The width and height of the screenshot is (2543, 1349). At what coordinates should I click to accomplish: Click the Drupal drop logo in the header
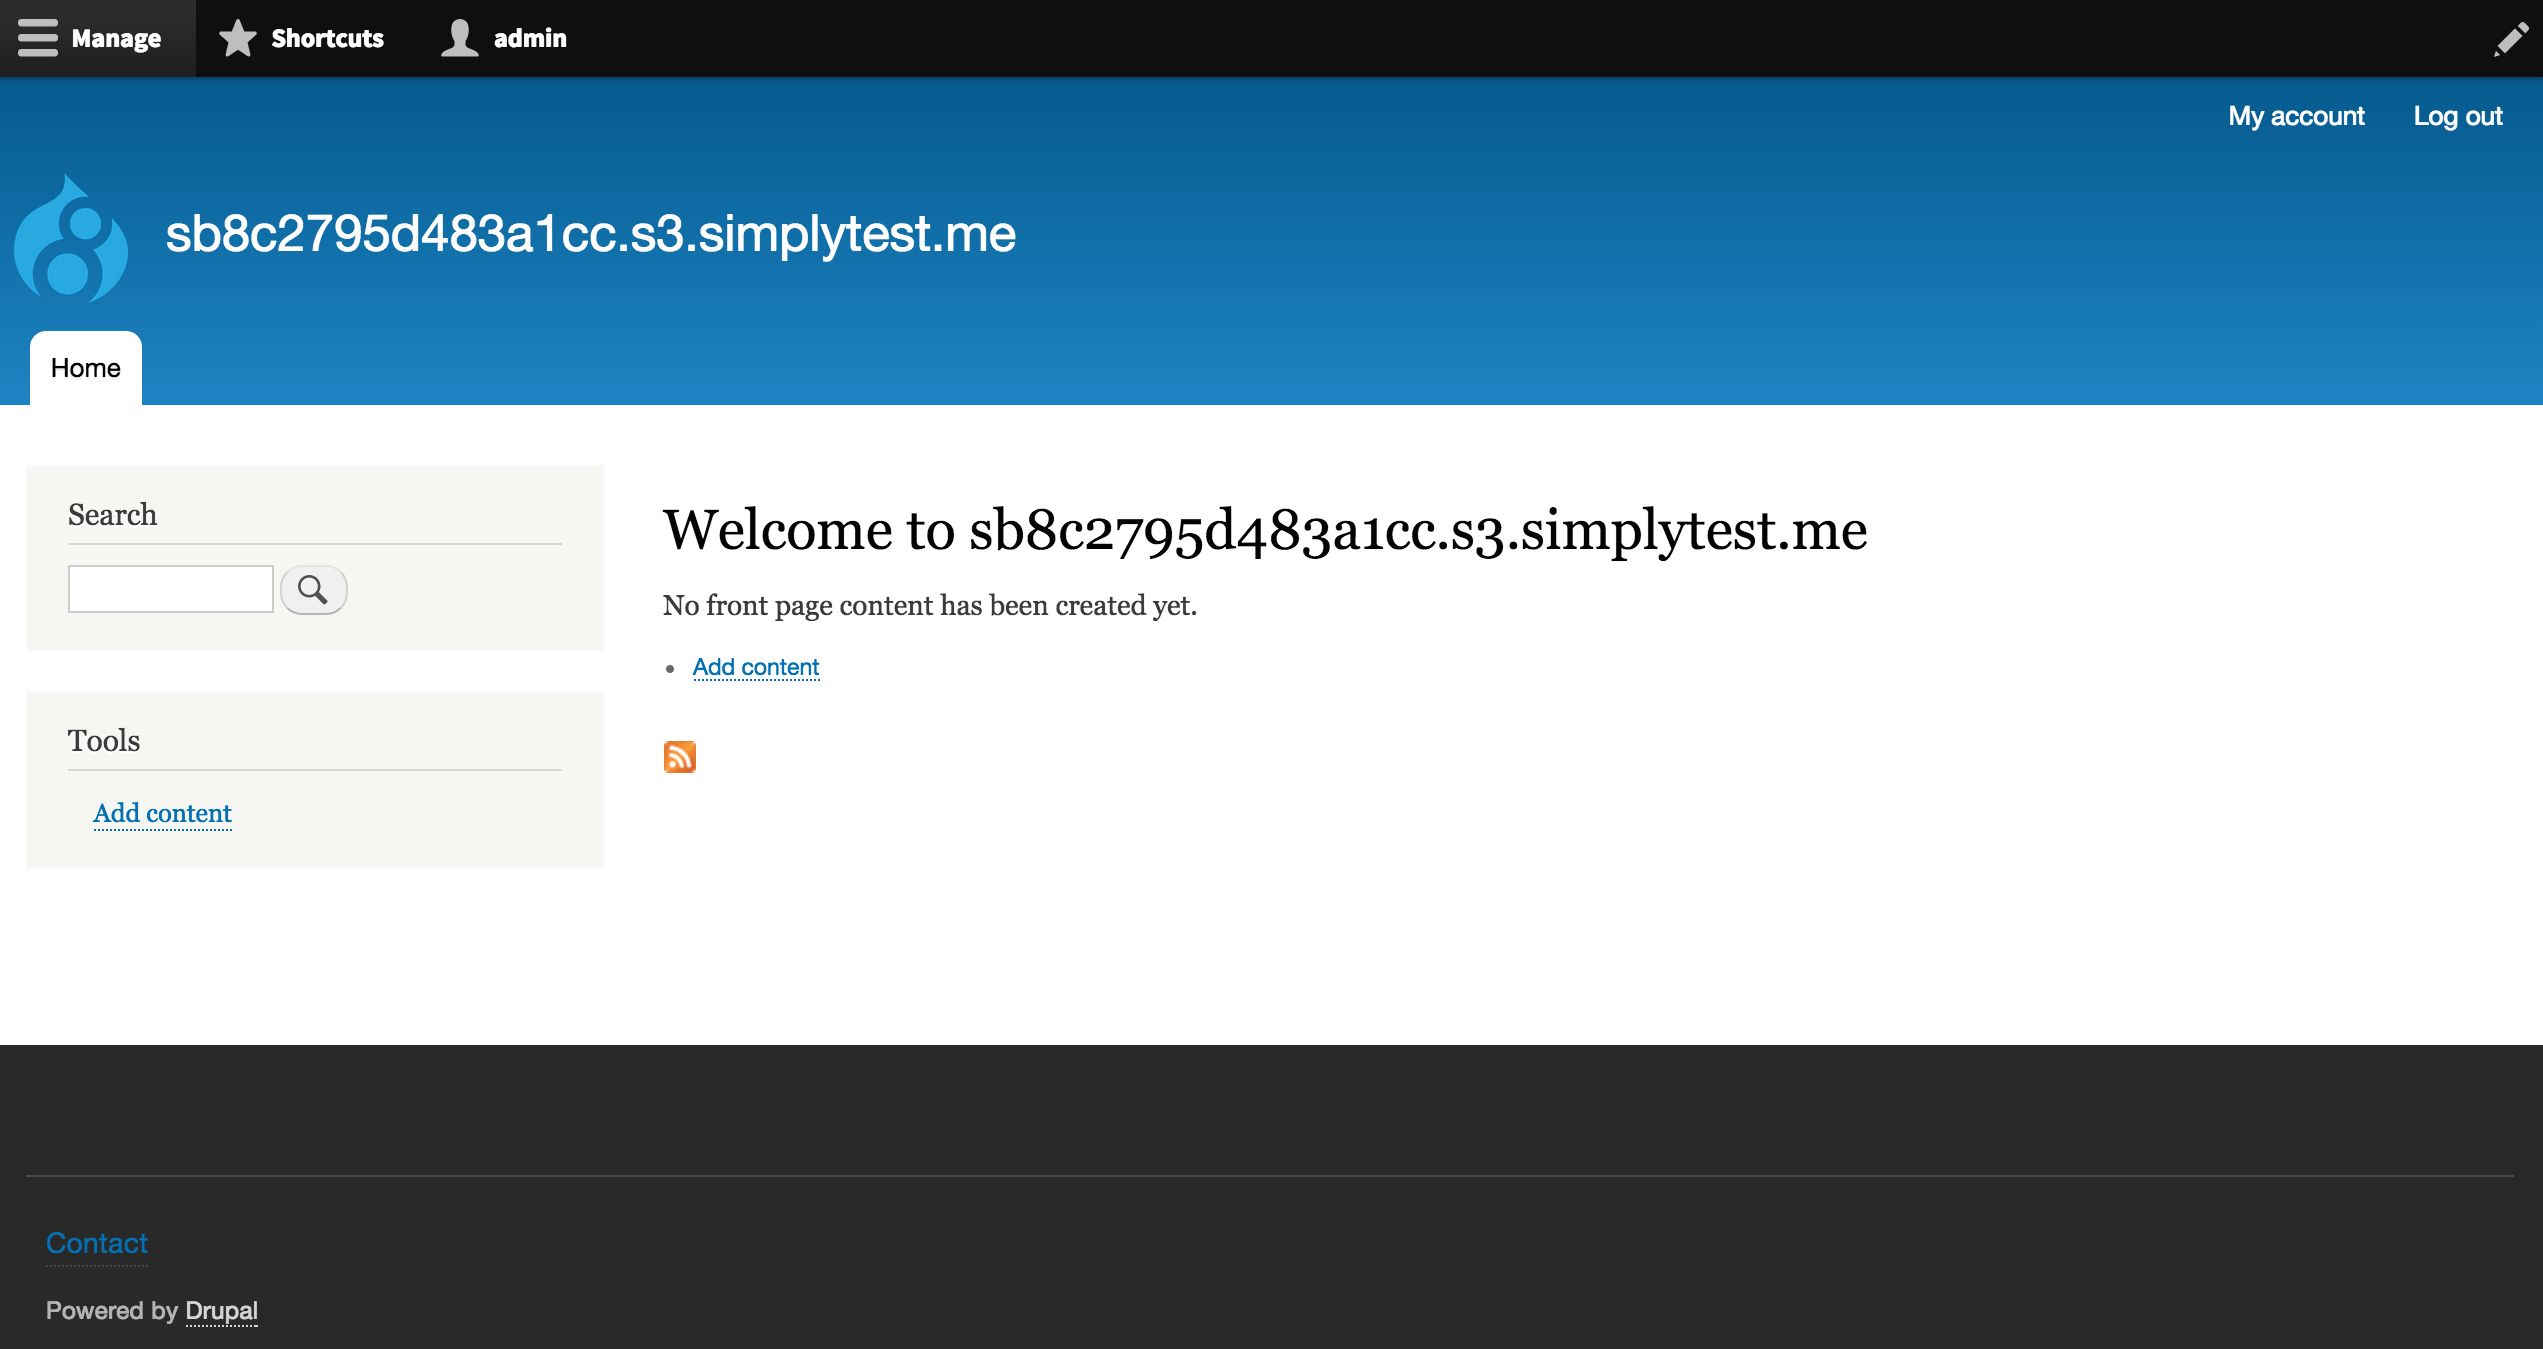pos(70,238)
